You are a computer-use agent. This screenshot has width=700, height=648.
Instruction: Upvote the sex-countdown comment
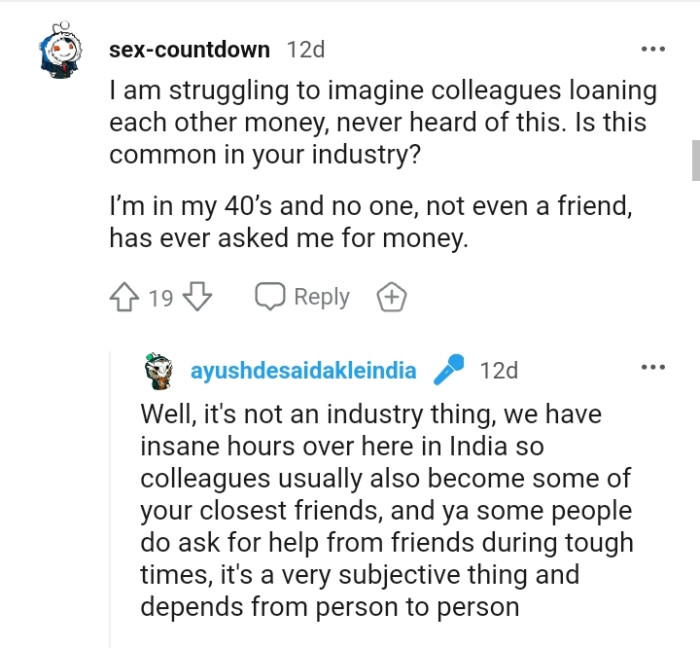(124, 297)
